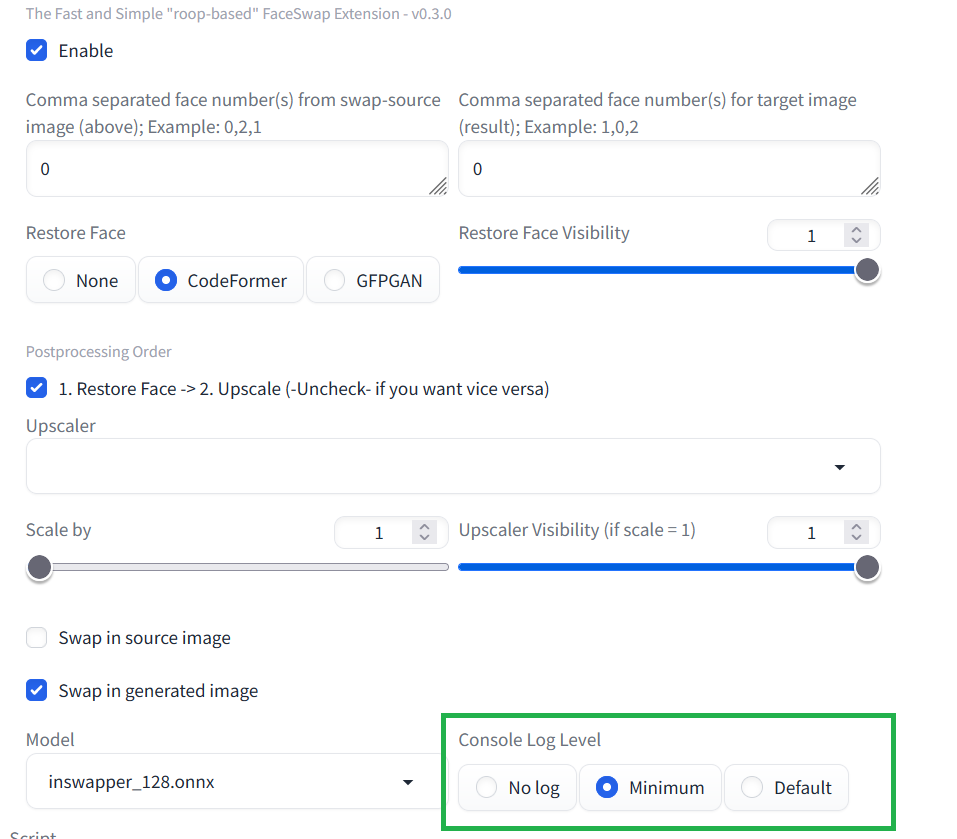This screenshot has height=839, width=957.
Task: Disable Swap in generated image
Action: [36, 690]
